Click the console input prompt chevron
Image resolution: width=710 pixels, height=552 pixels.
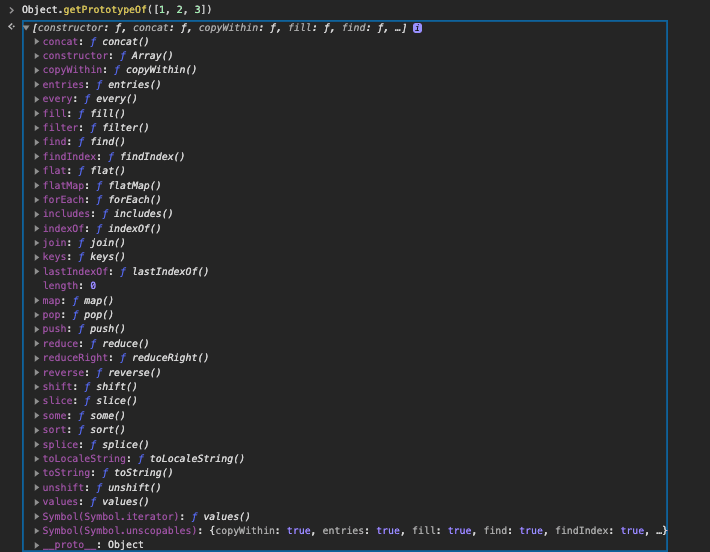[x=11, y=10]
